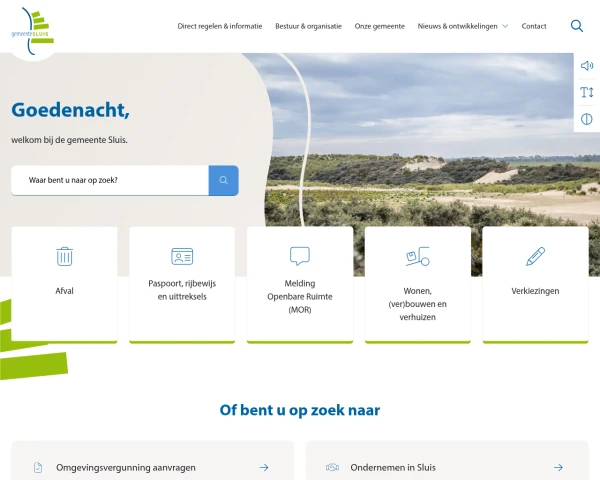Open Bestuur & organisatie menu item
Viewport: 600px width, 480px height.
click(308, 26)
